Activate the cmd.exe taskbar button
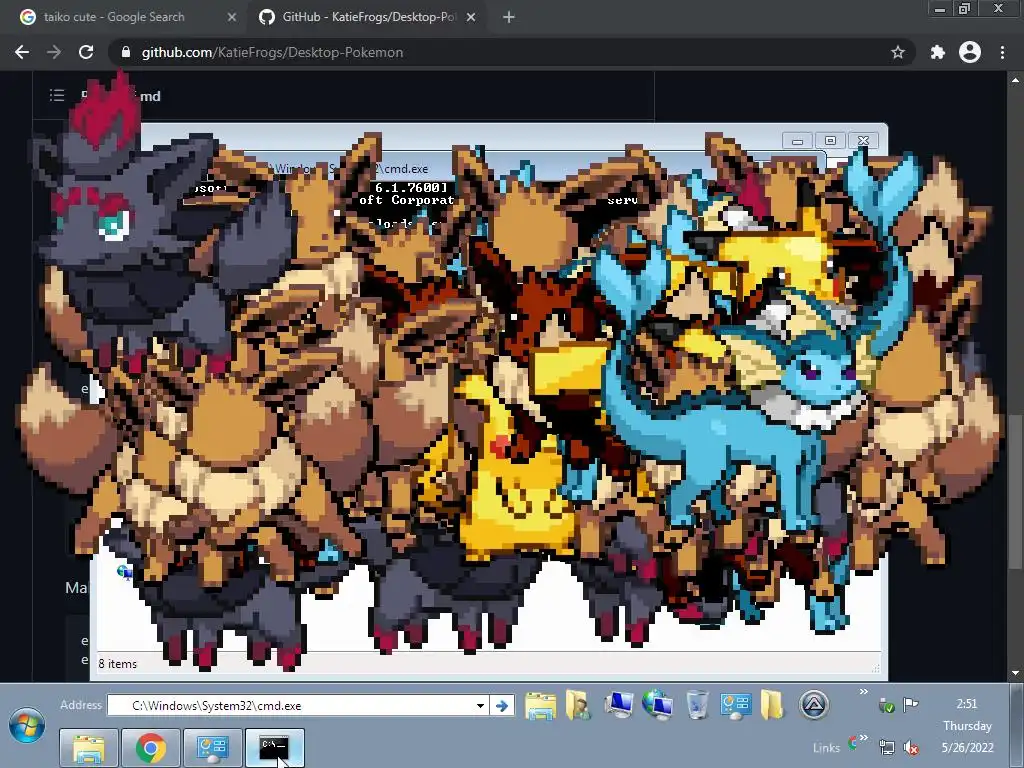The image size is (1024, 768). coord(274,748)
